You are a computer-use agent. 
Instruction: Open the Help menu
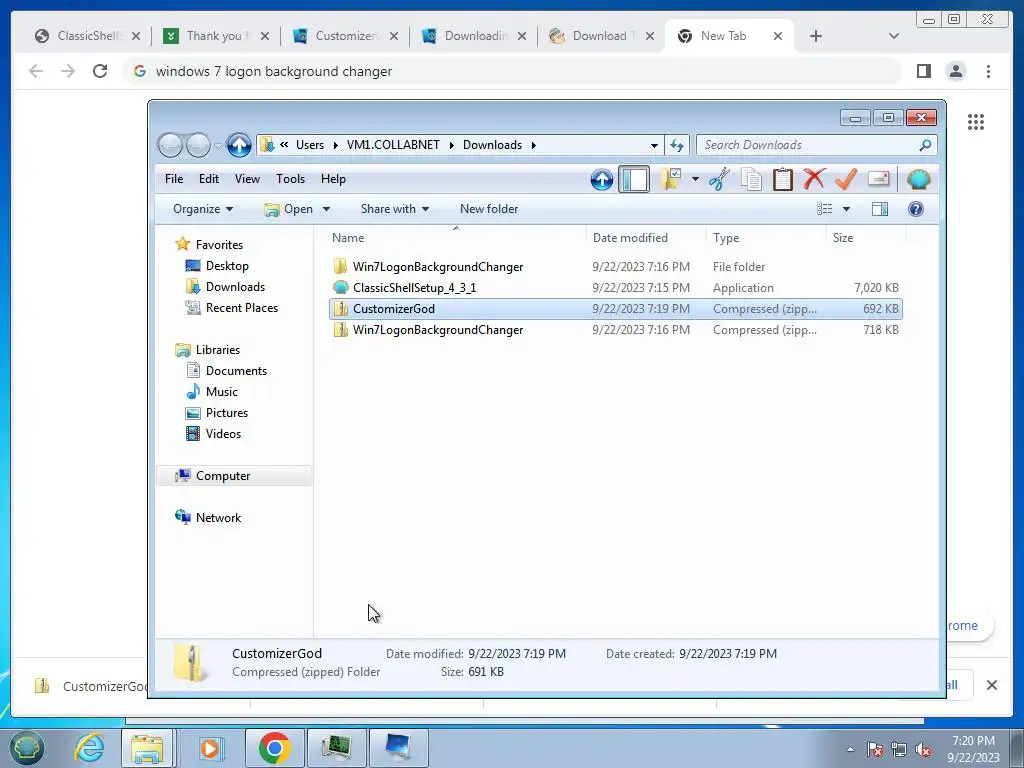333,179
